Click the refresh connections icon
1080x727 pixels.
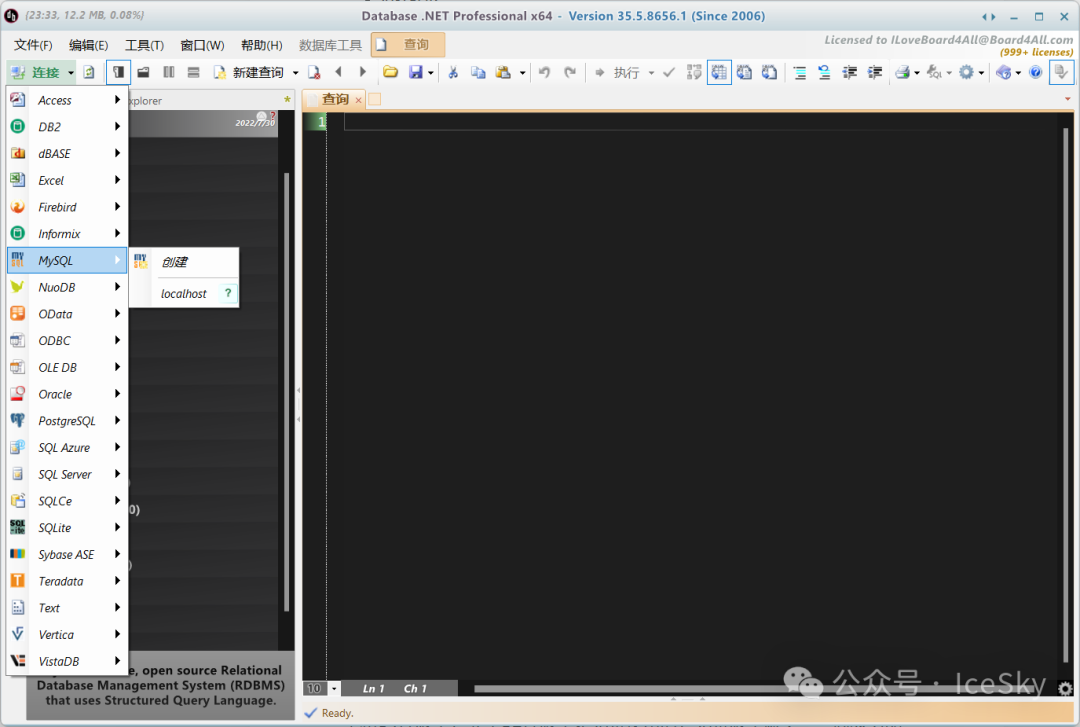pos(89,72)
